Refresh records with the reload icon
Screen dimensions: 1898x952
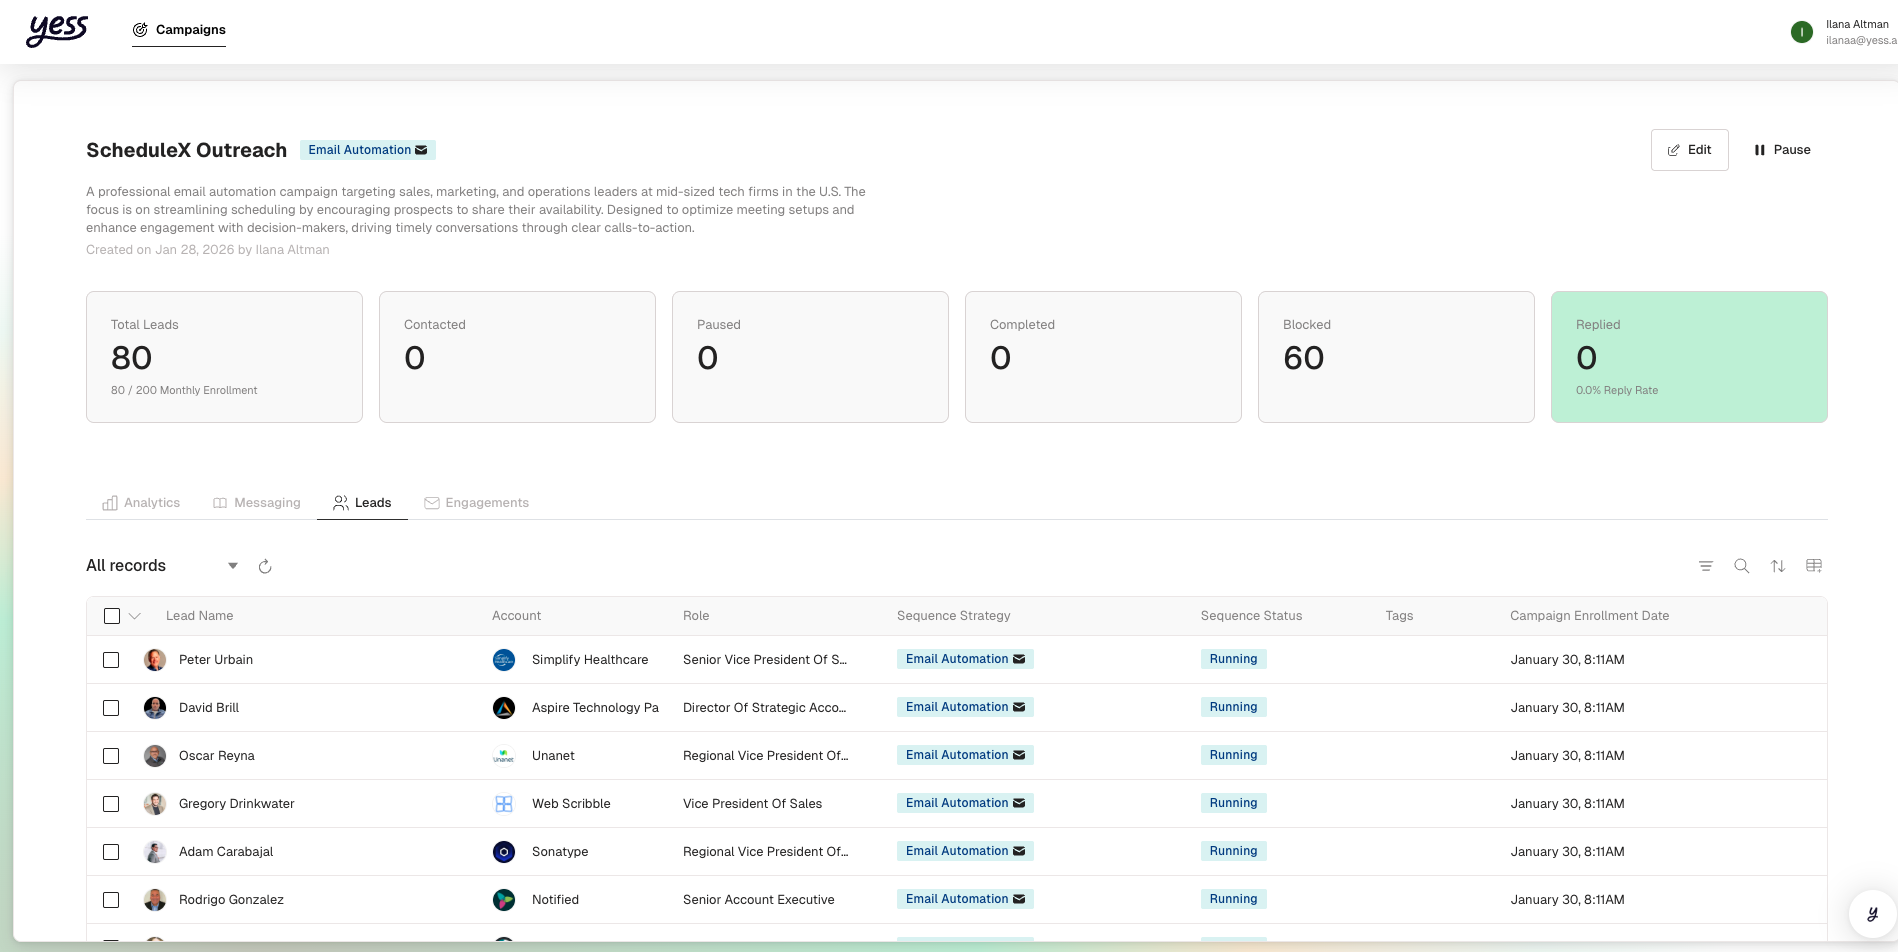[x=265, y=567]
